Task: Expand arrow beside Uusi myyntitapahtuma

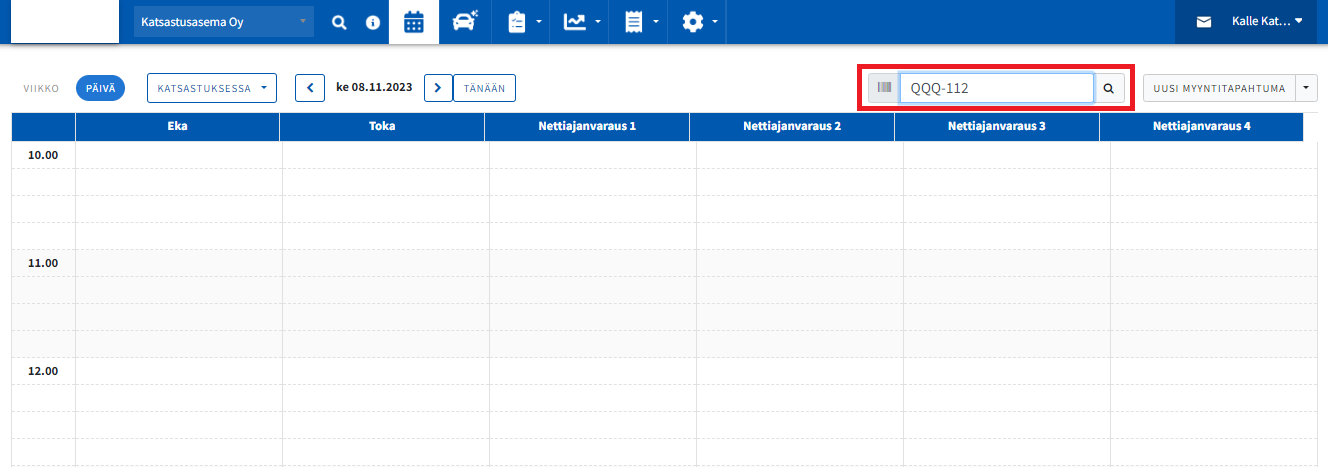Action: click(x=1306, y=88)
